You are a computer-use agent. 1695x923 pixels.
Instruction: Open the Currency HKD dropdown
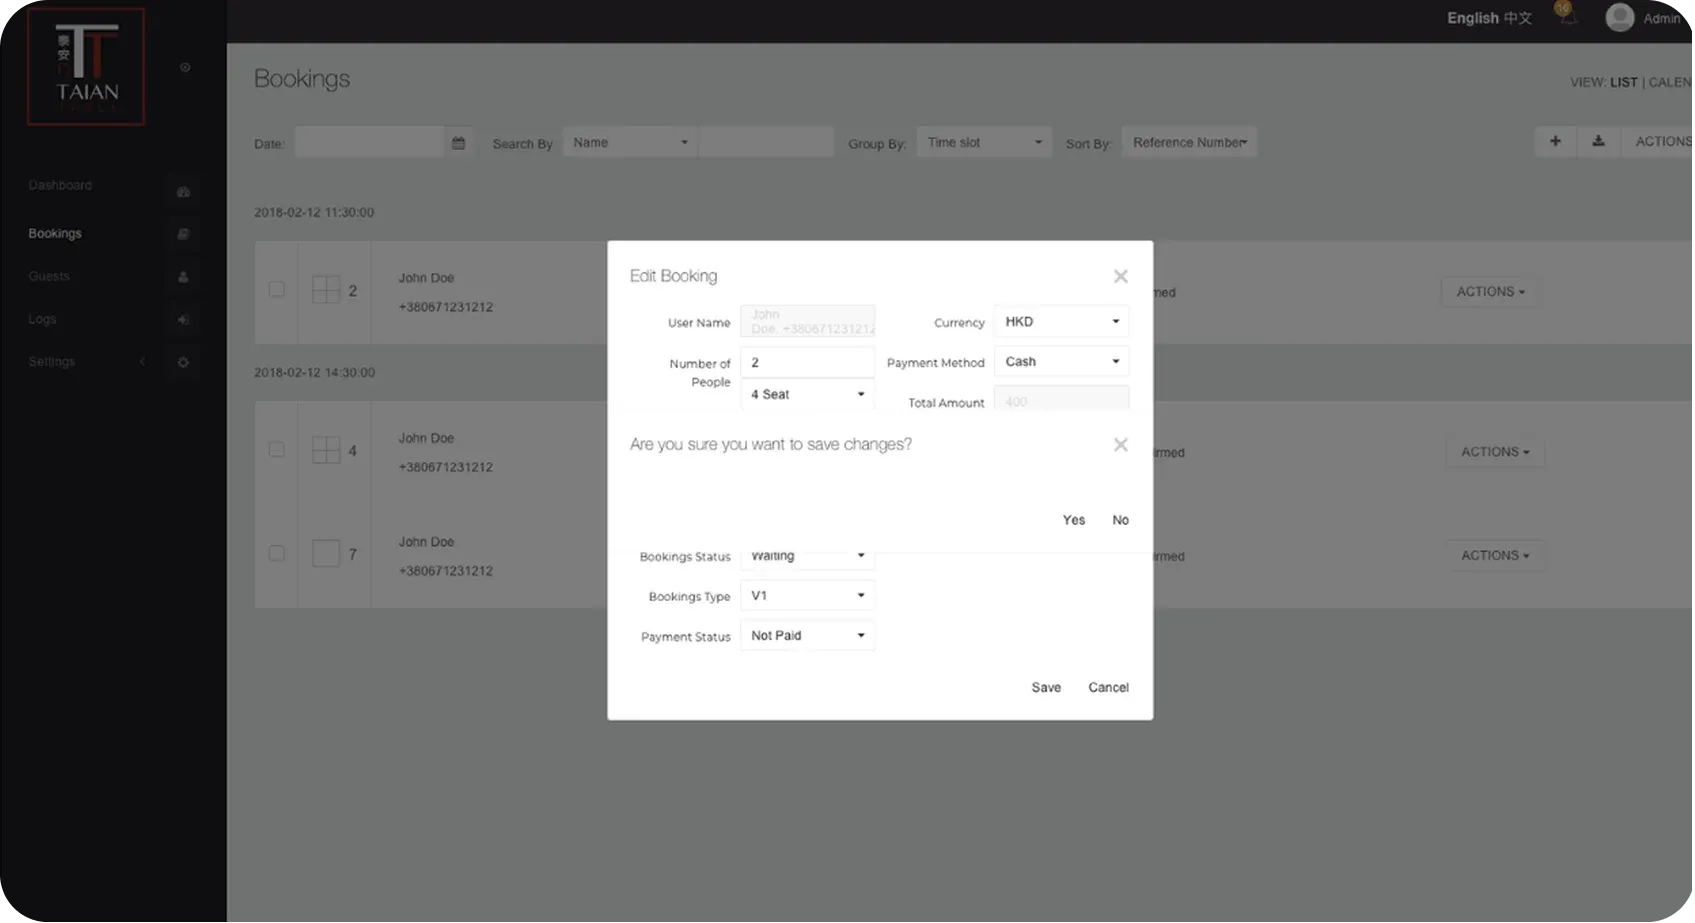[x=1061, y=322]
